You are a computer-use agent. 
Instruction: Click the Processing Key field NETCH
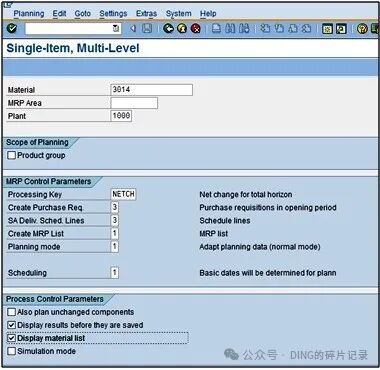[x=123, y=194]
